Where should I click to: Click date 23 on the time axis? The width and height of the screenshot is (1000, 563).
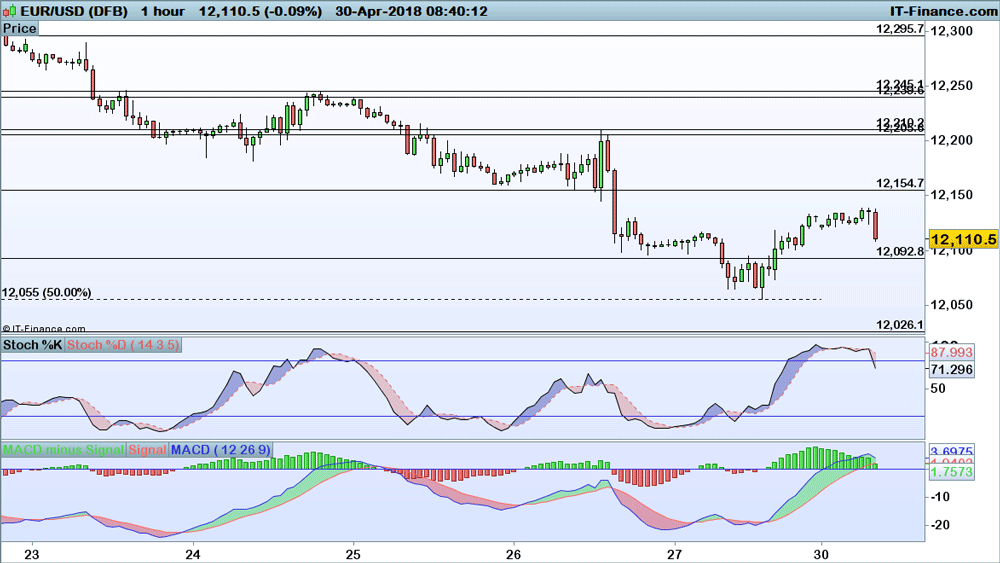31,553
